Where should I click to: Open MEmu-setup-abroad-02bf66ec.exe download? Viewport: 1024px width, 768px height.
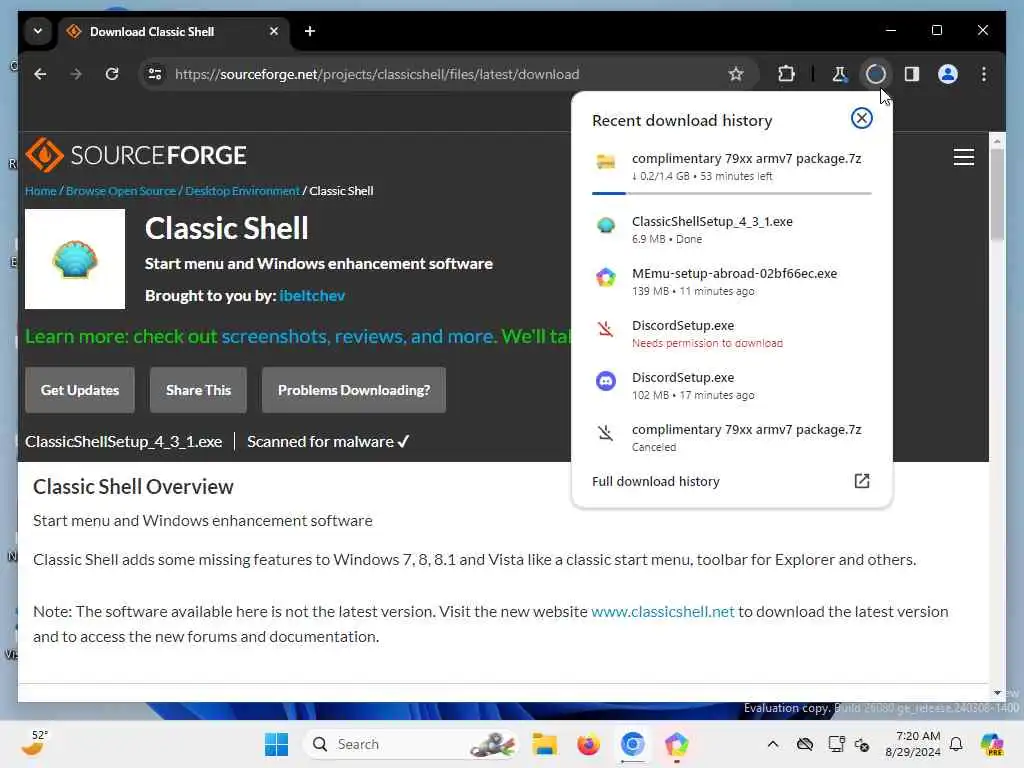[731, 281]
